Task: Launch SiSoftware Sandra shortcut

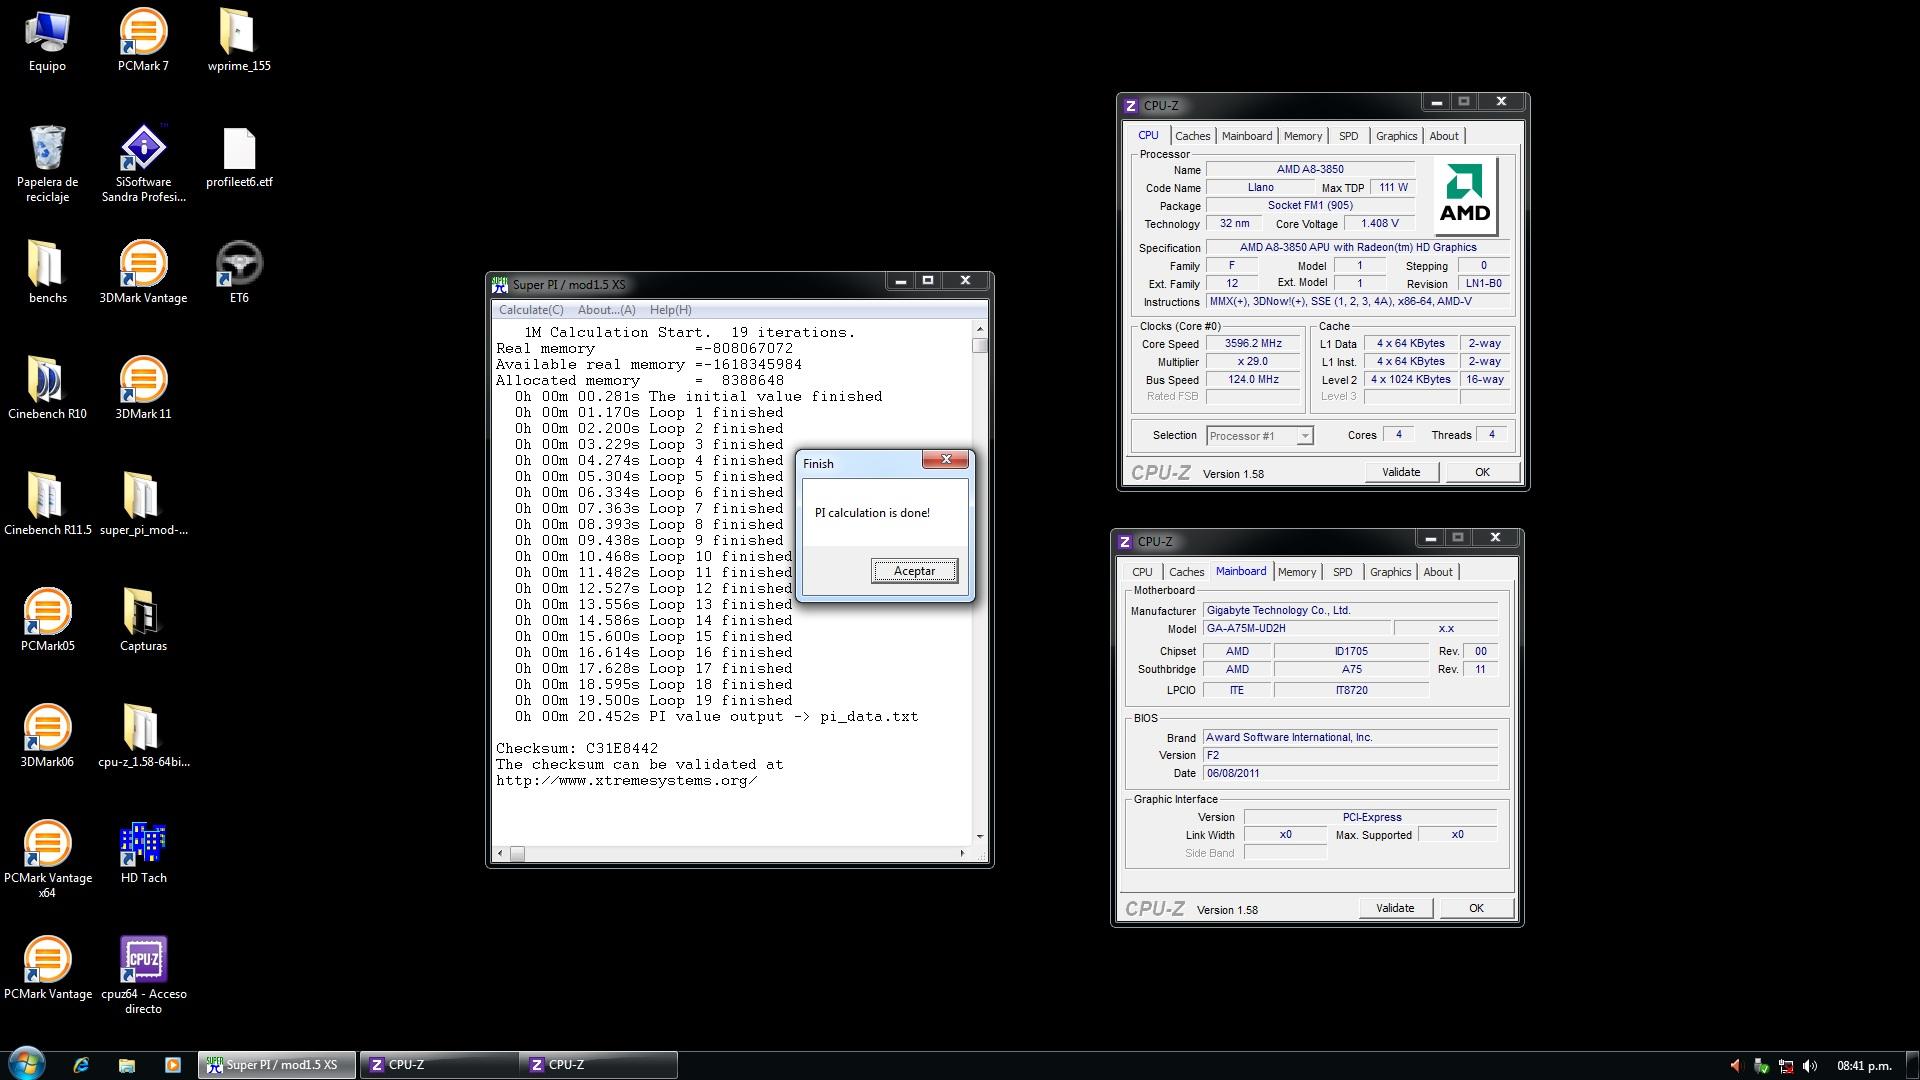Action: tap(143, 164)
